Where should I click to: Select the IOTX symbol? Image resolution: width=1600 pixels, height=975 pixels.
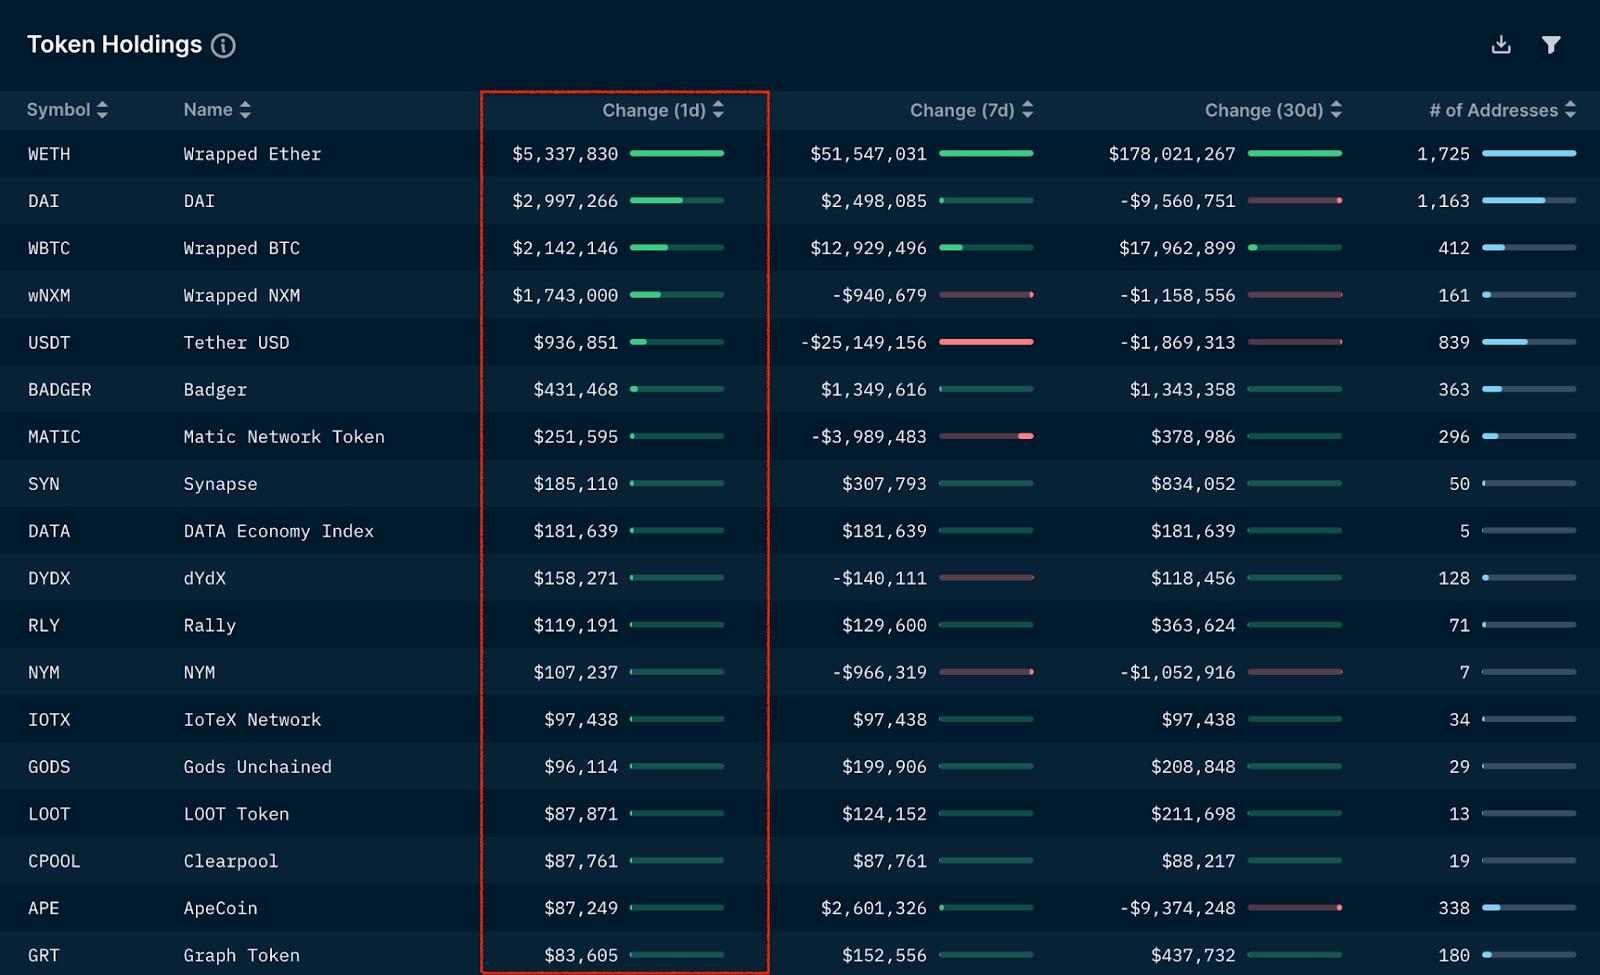click(49, 719)
